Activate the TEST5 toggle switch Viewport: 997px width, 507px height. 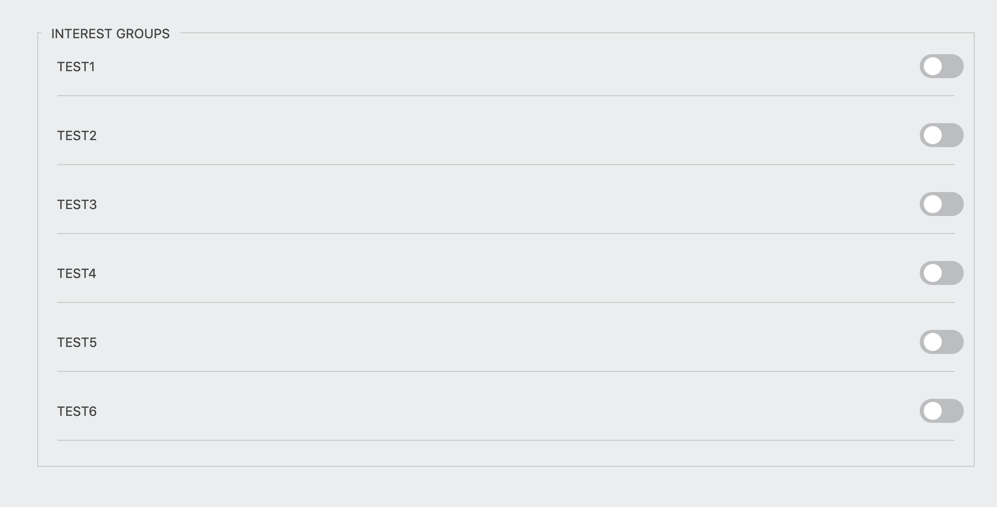941,342
